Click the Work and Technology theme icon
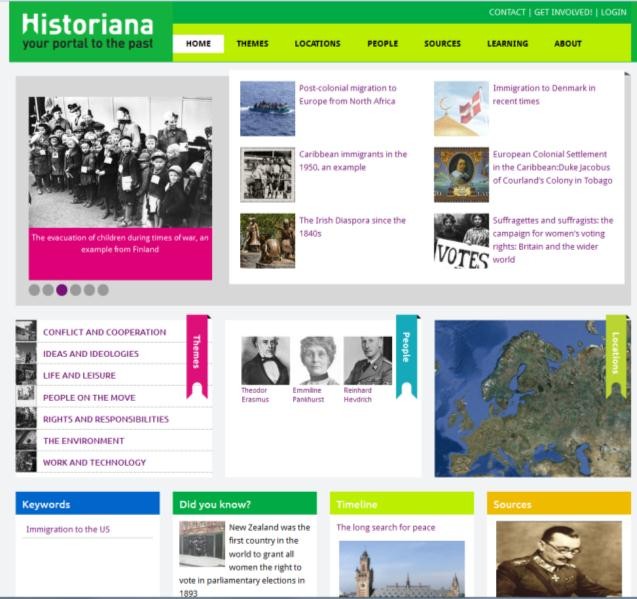 pyautogui.click(x=26, y=462)
